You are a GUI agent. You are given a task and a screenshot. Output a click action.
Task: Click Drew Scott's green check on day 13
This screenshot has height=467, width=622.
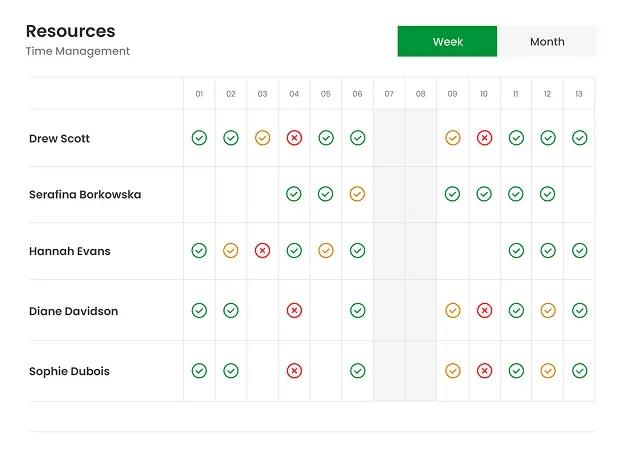pos(579,138)
